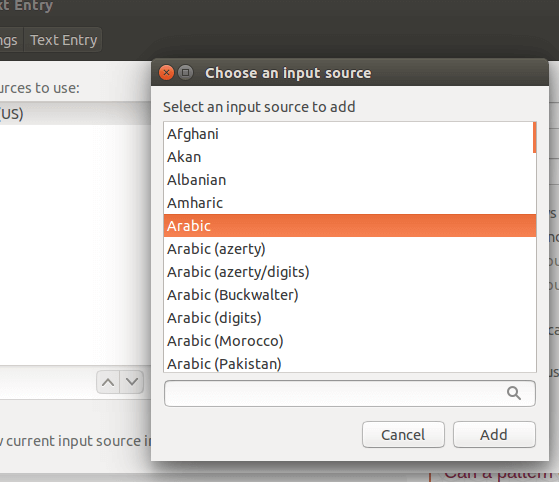Open the Text Entry breadcrumb tab
Screen dimensions: 559x482
coord(63,40)
